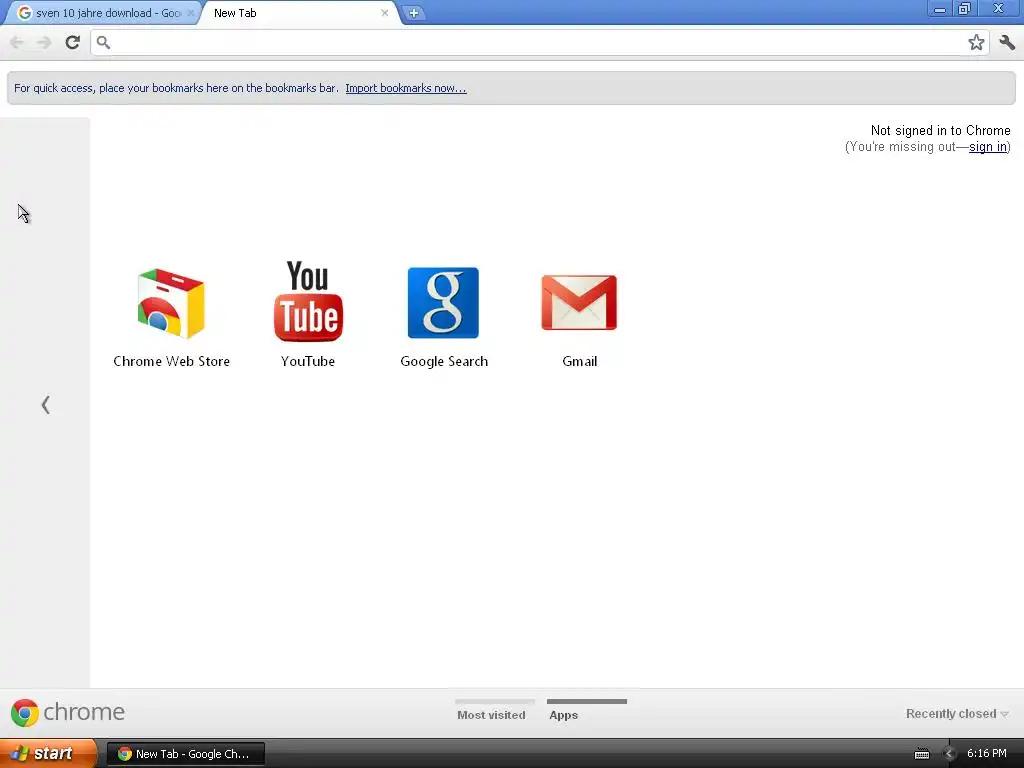Click the chrome logo in the footer

click(68, 712)
